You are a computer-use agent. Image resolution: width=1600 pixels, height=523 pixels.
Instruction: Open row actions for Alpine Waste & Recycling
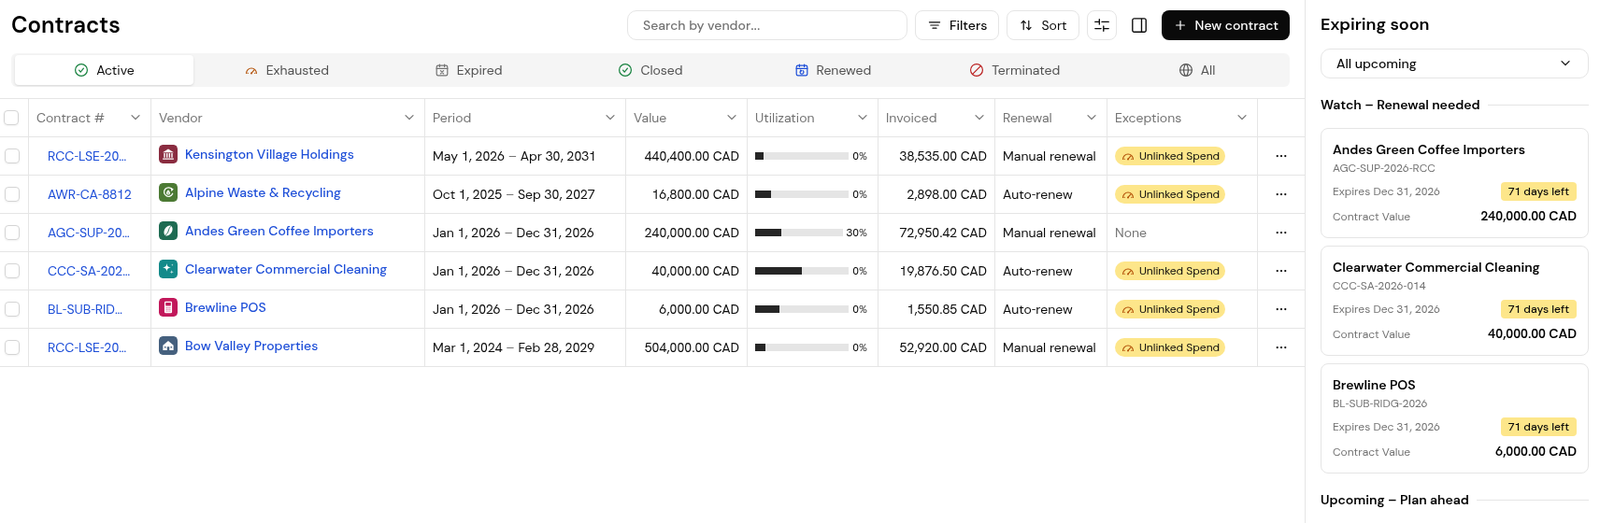click(1281, 194)
